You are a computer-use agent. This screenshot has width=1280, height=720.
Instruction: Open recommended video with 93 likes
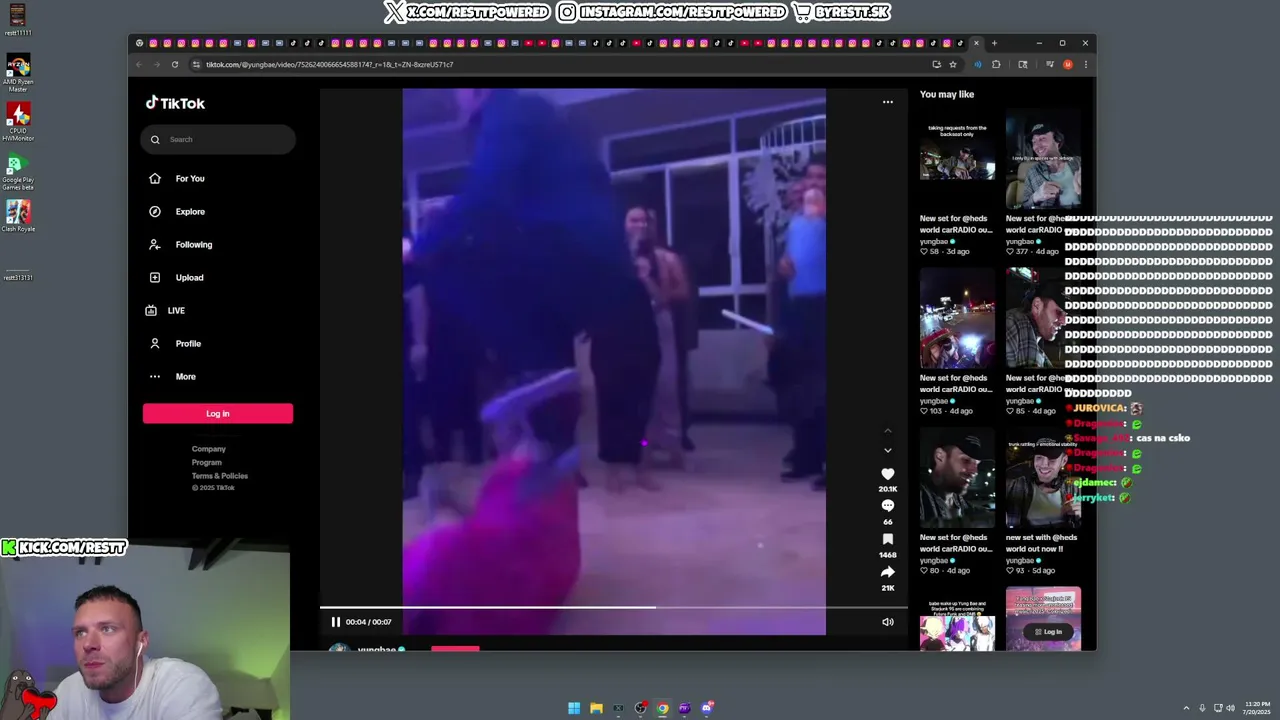[x=1043, y=478]
